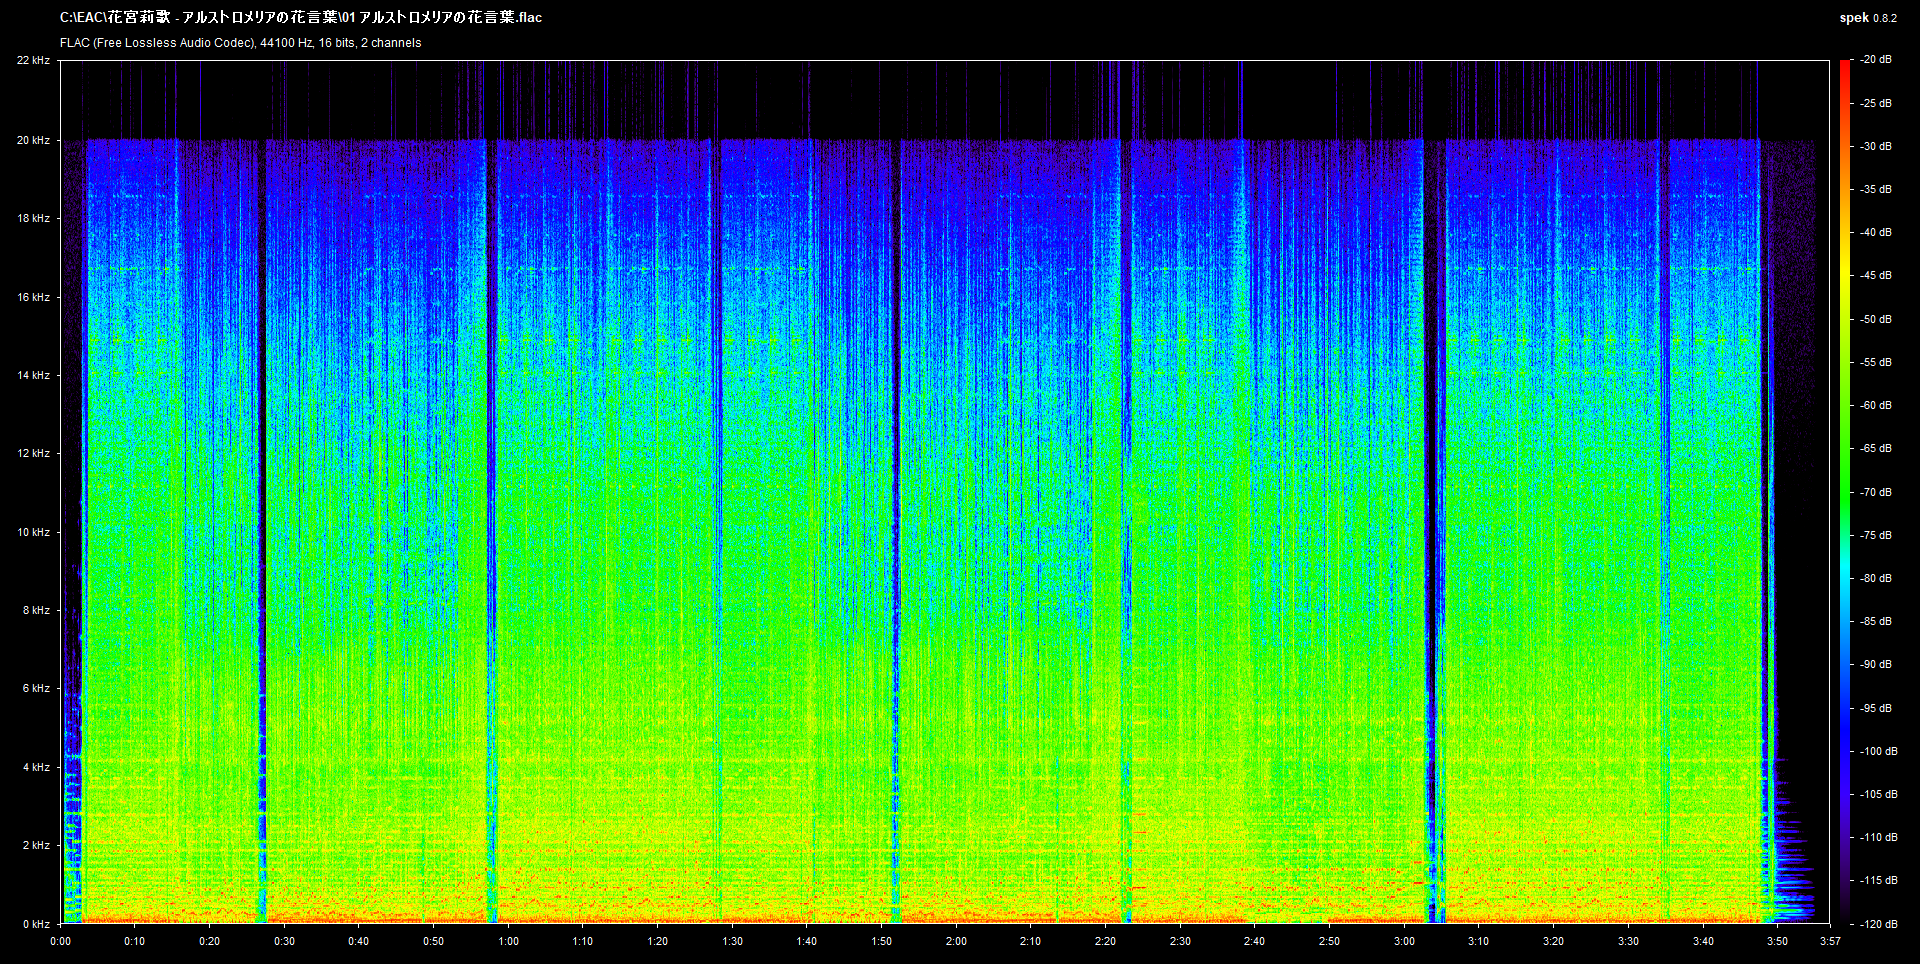This screenshot has width=1920, height=964.
Task: Click the 12 kHz frequency axis label
Action: pos(33,453)
